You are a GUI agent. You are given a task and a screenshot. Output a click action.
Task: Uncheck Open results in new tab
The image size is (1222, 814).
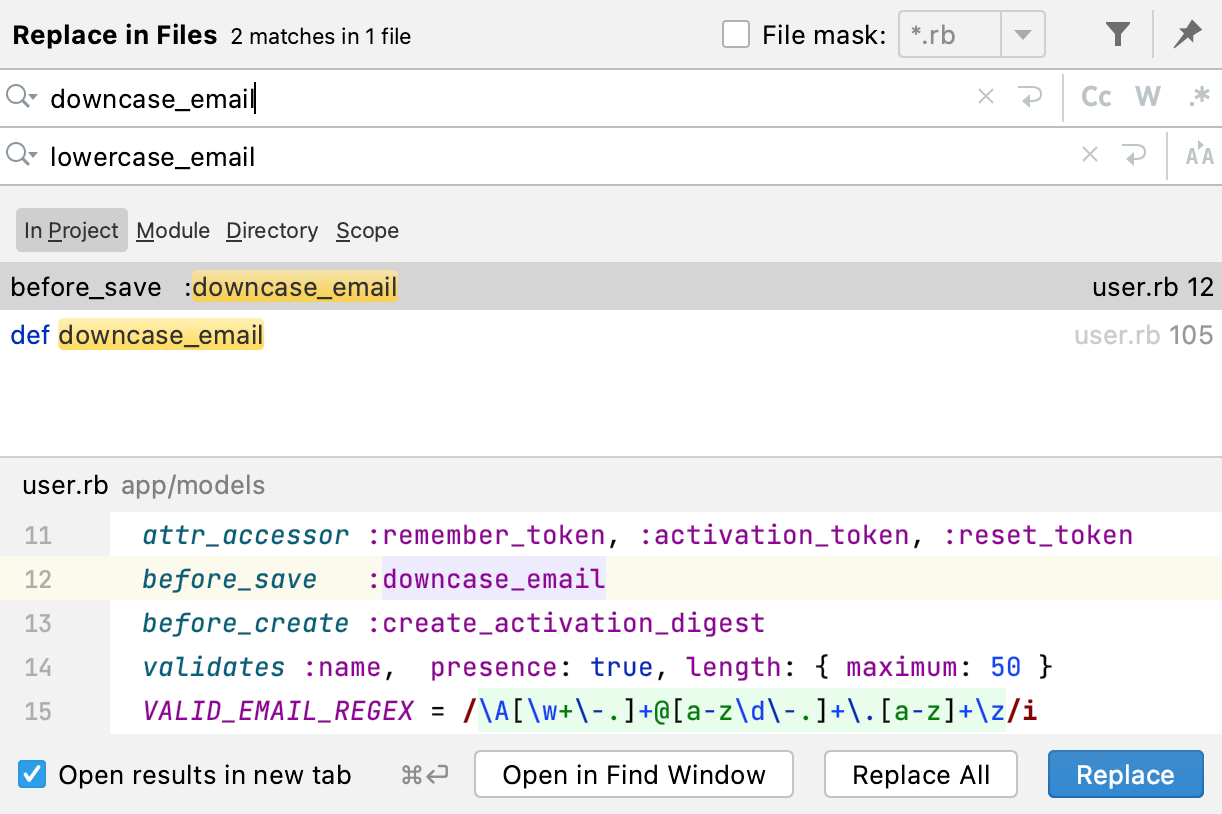coord(33,775)
